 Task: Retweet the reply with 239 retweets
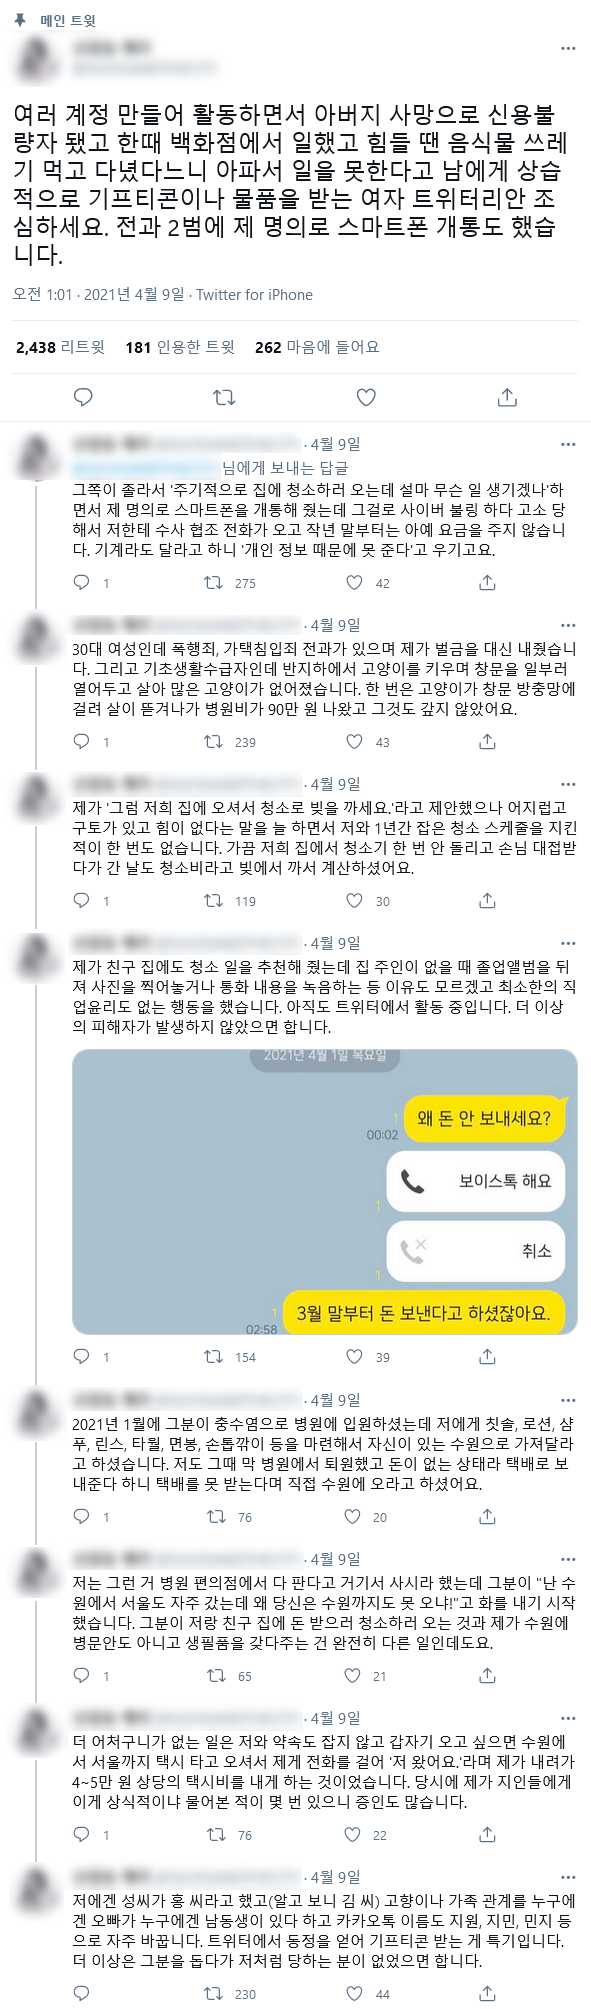213,741
